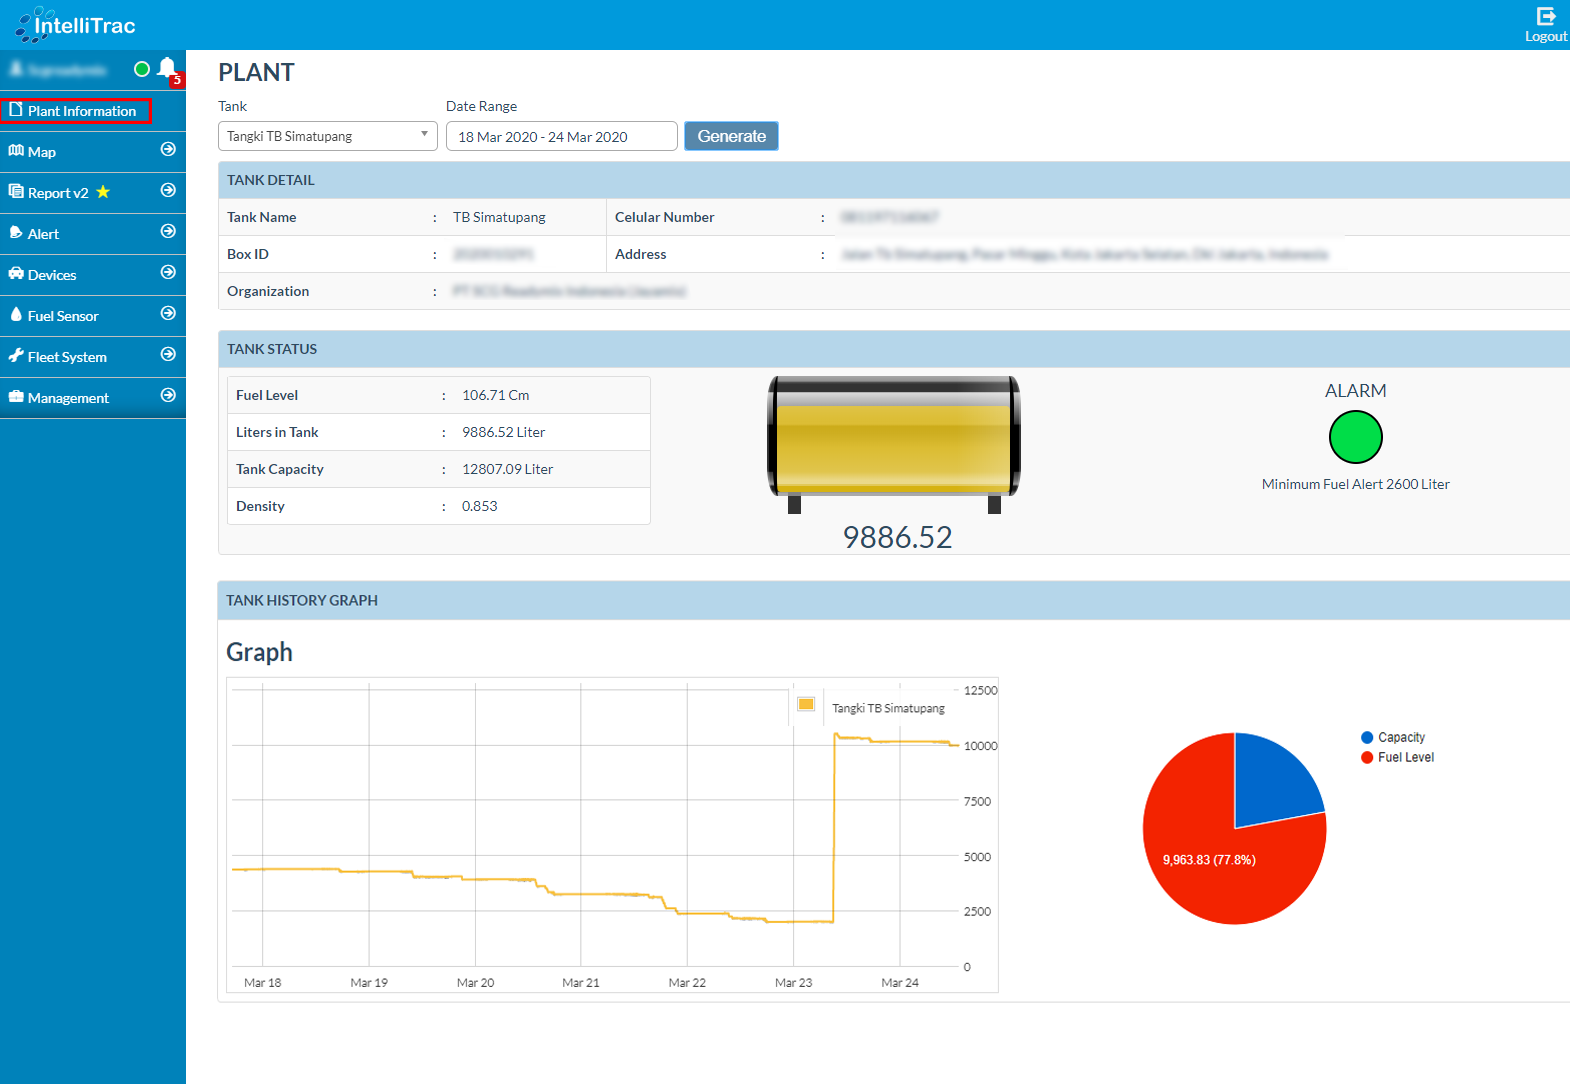The width and height of the screenshot is (1570, 1084).
Task: Click the Devices car icon
Action: click(x=16, y=274)
